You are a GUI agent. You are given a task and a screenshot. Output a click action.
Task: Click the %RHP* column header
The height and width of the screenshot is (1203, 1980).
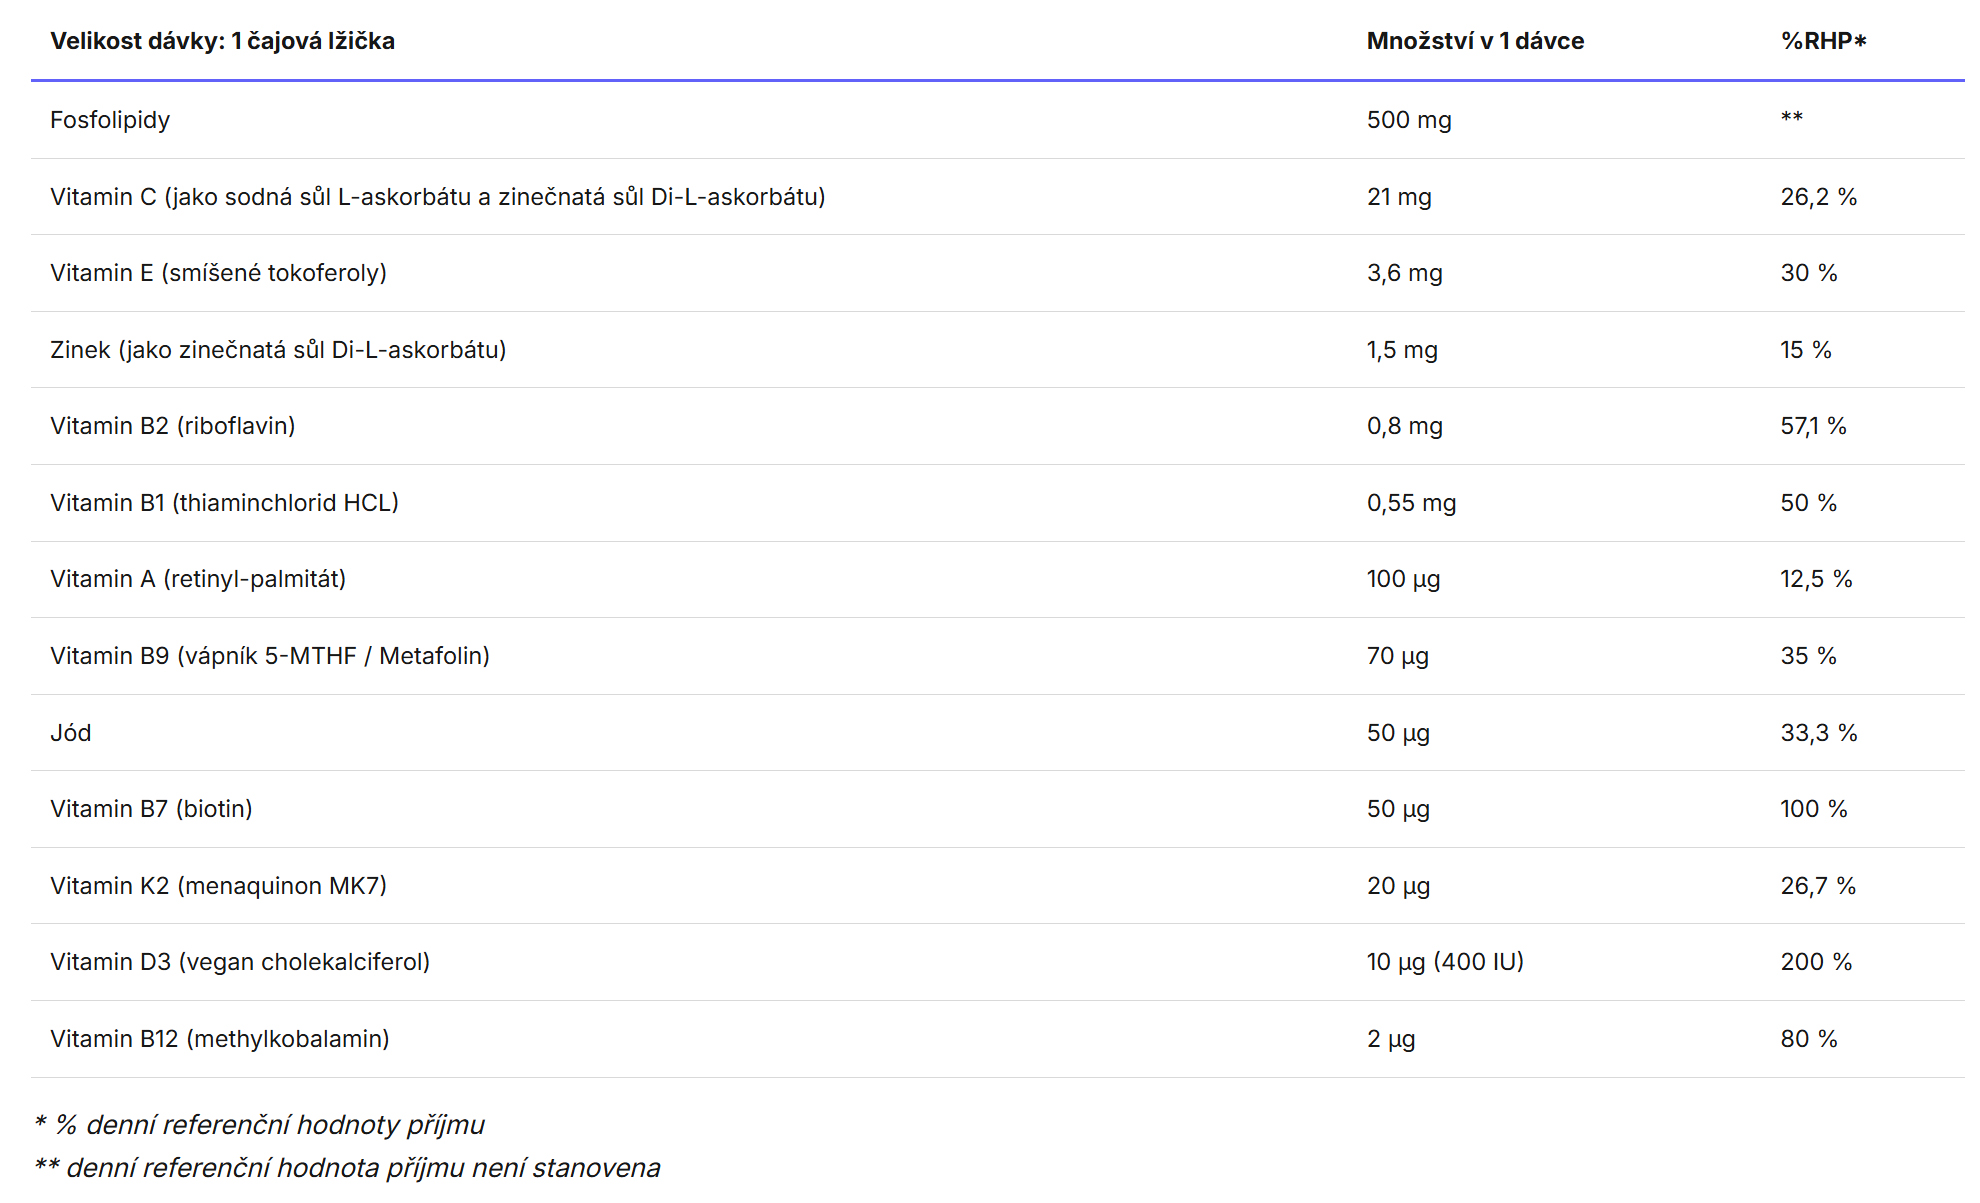1823,41
